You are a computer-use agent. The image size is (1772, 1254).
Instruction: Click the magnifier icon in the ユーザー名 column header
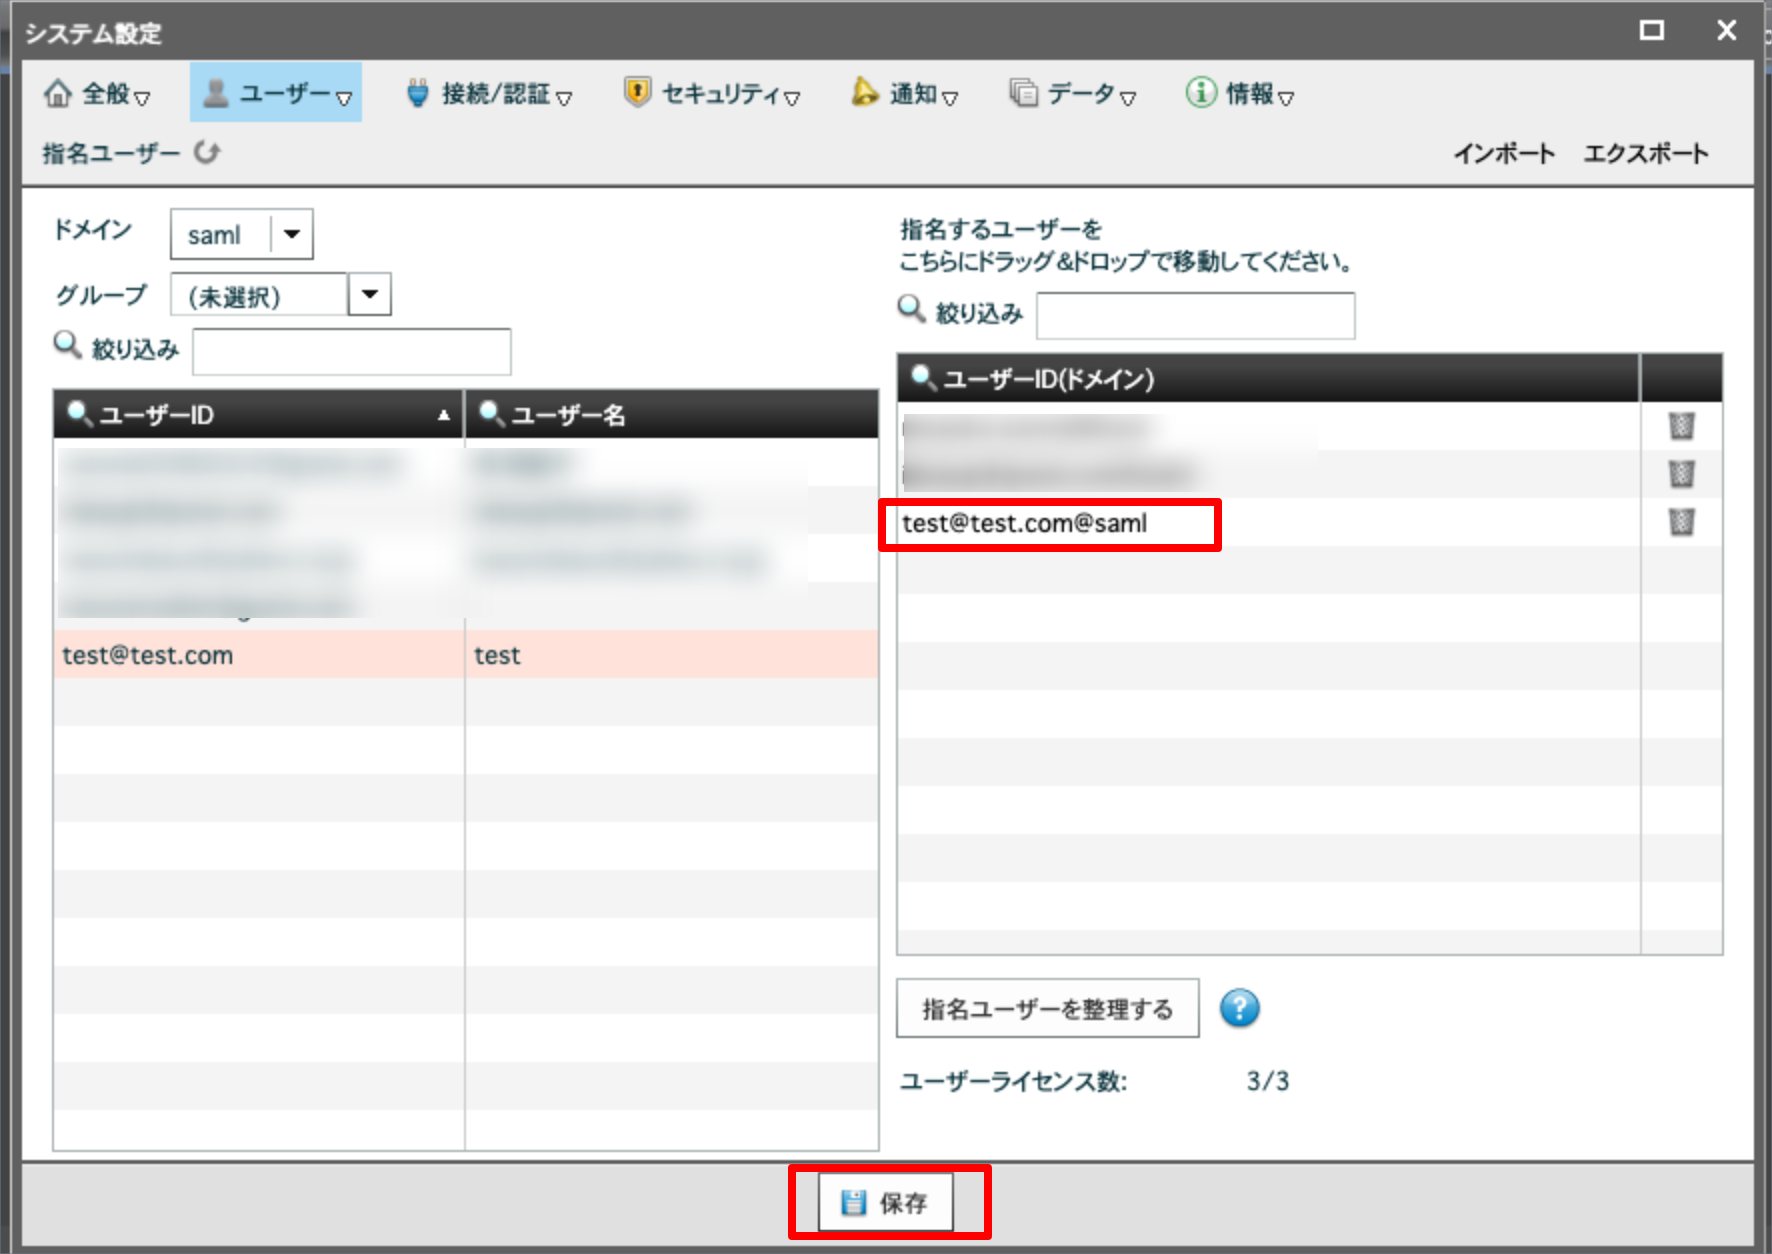pos(490,413)
